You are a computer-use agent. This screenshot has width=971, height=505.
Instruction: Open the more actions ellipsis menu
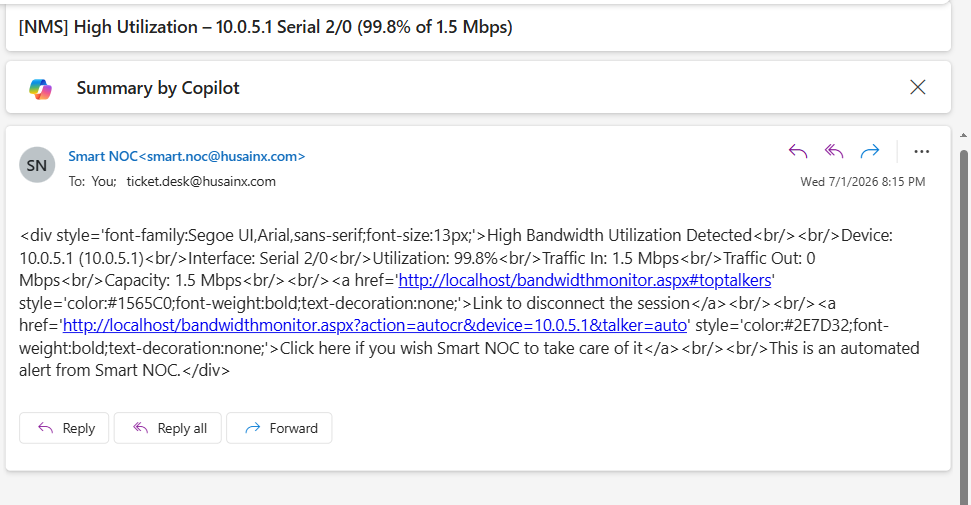click(921, 152)
